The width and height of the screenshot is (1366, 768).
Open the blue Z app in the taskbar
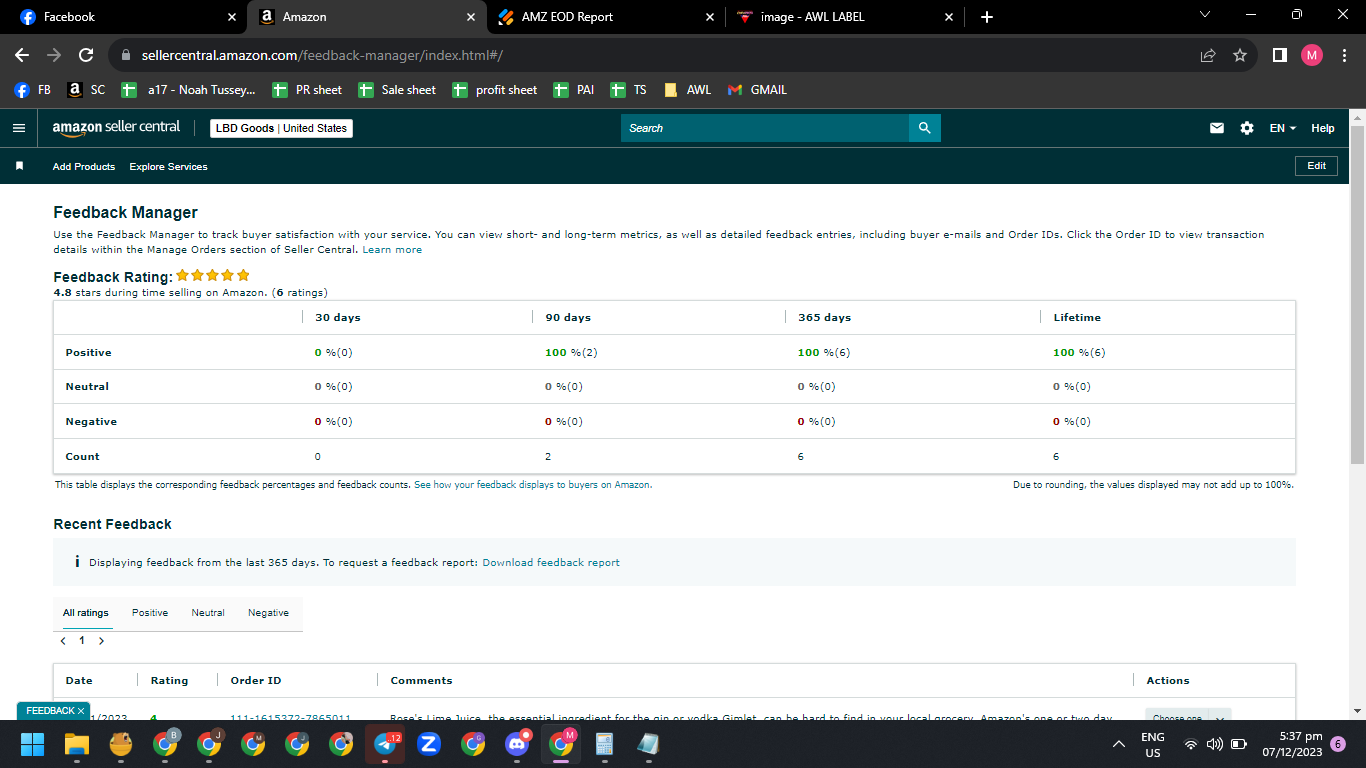click(429, 744)
